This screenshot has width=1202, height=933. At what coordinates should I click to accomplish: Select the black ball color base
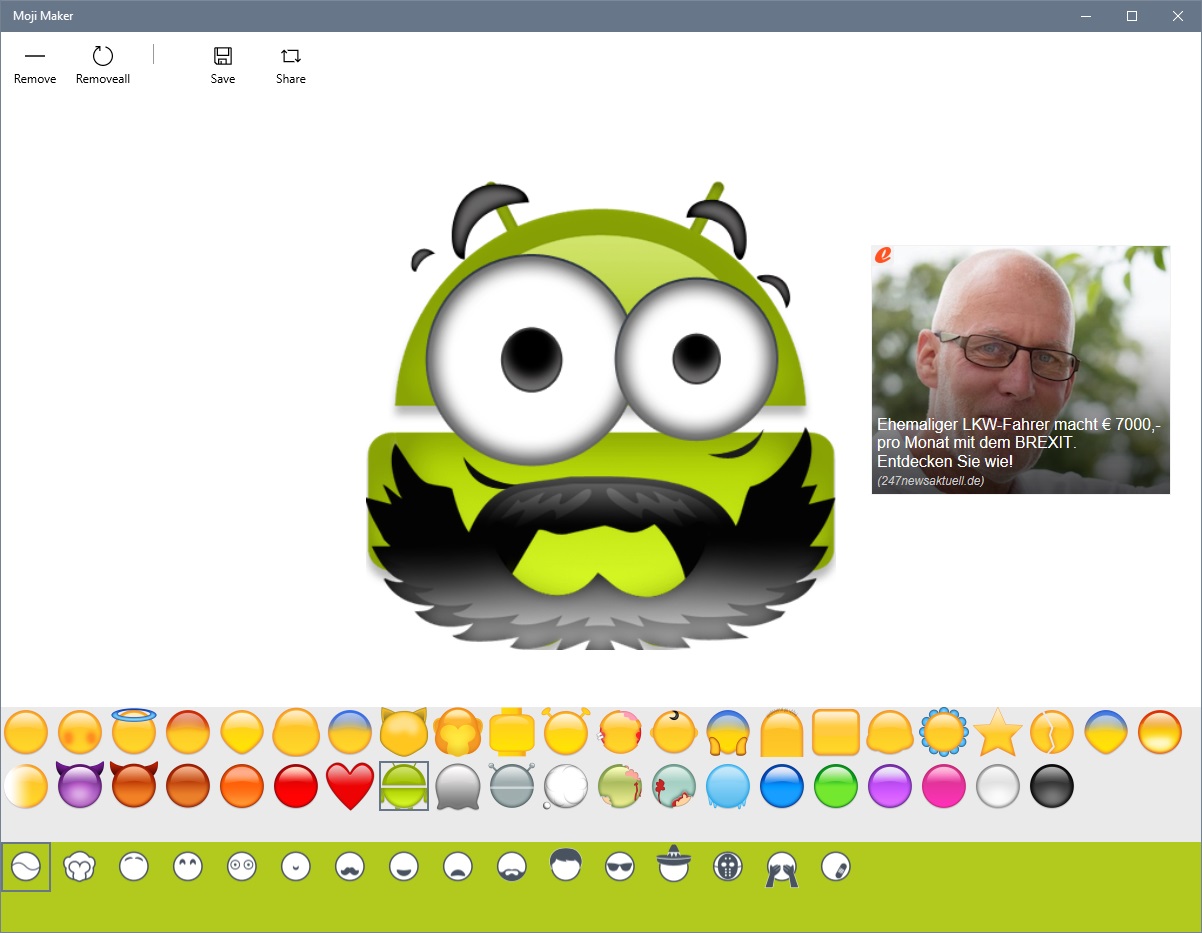point(1052,786)
